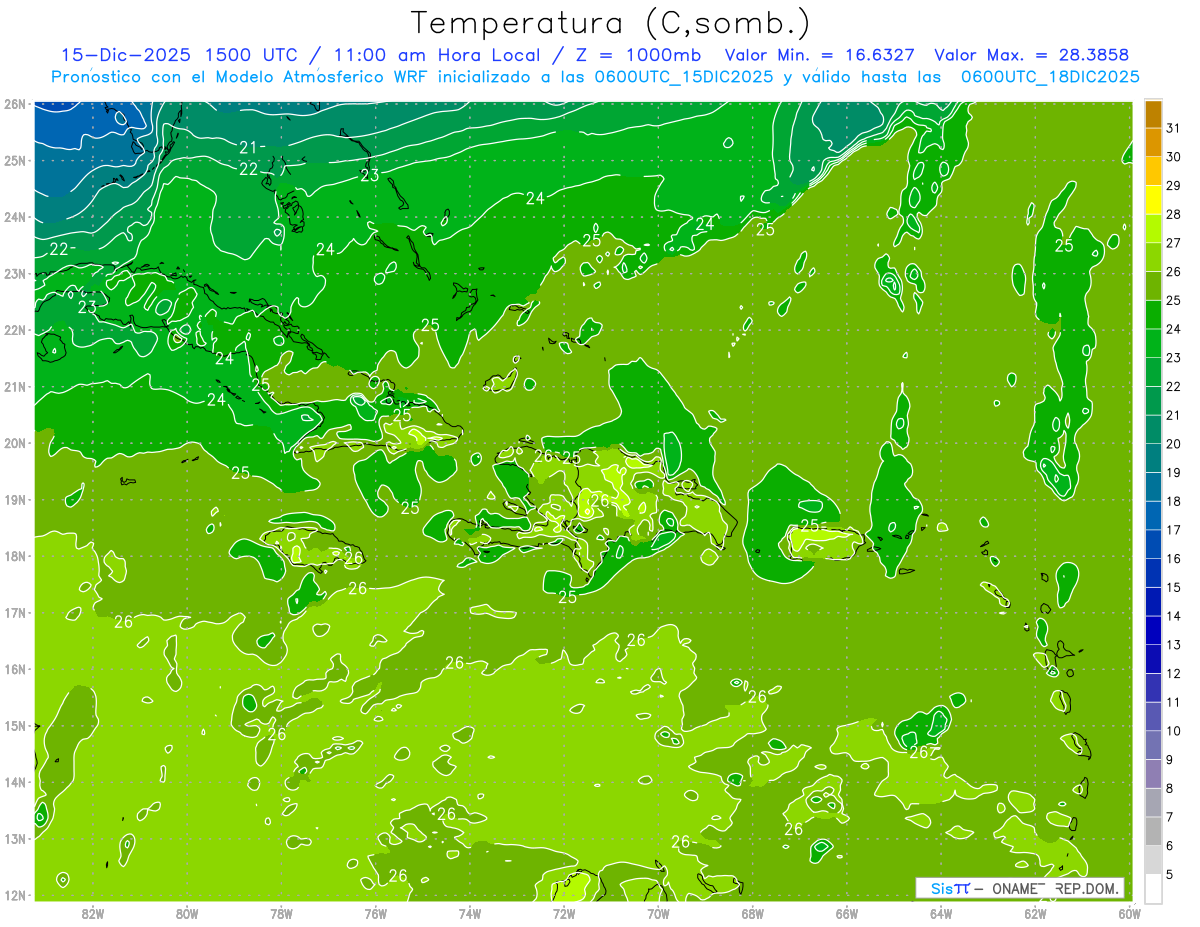The height and width of the screenshot is (927, 1200).
Task: Click the "11:00 am Hora Local" text
Action: [436, 55]
